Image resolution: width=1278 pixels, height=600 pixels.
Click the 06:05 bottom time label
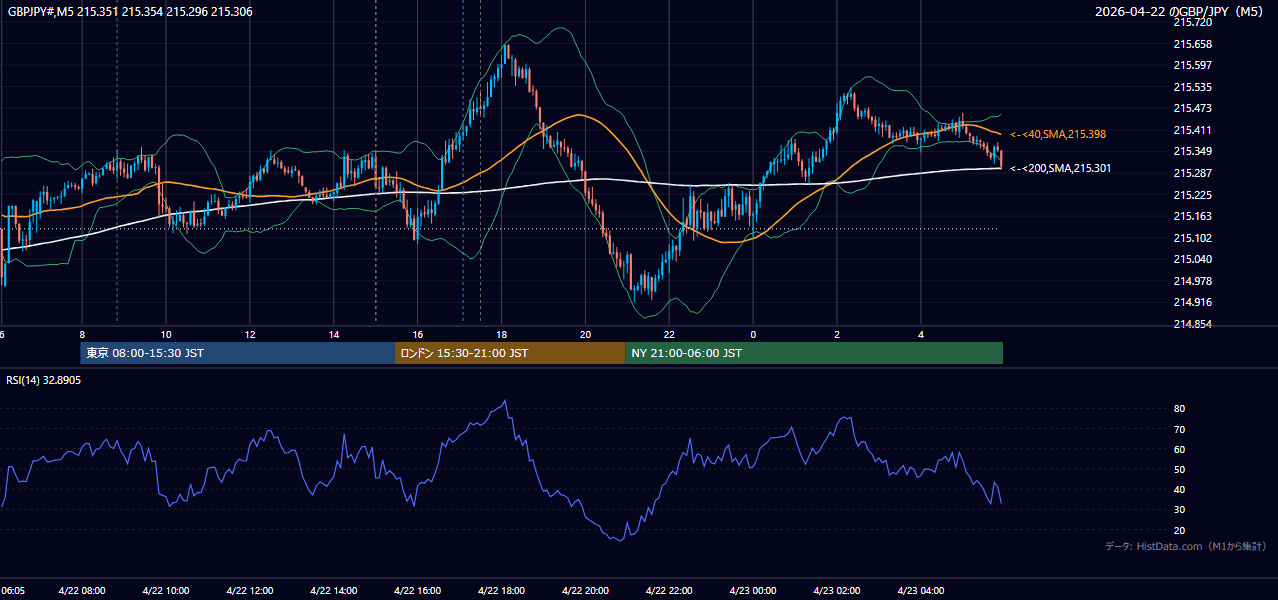(12, 591)
